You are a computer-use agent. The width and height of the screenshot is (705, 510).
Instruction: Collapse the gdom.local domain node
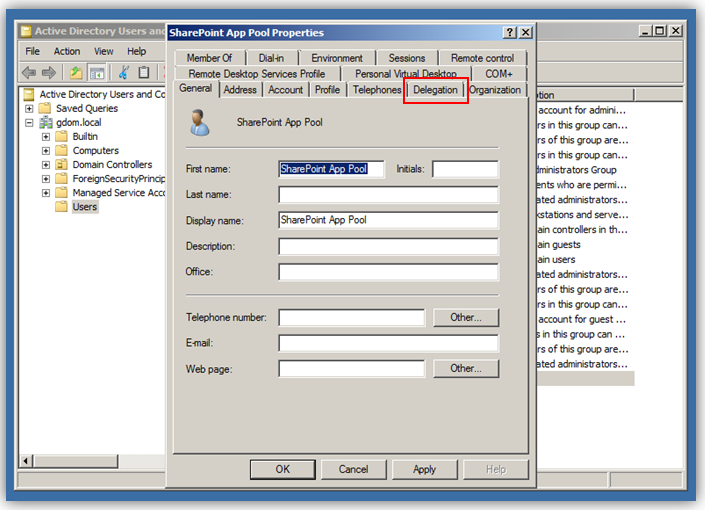click(x=29, y=122)
